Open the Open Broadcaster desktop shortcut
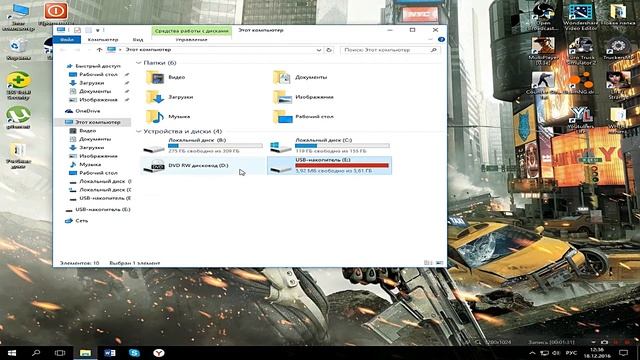640x360 pixels. (x=543, y=17)
